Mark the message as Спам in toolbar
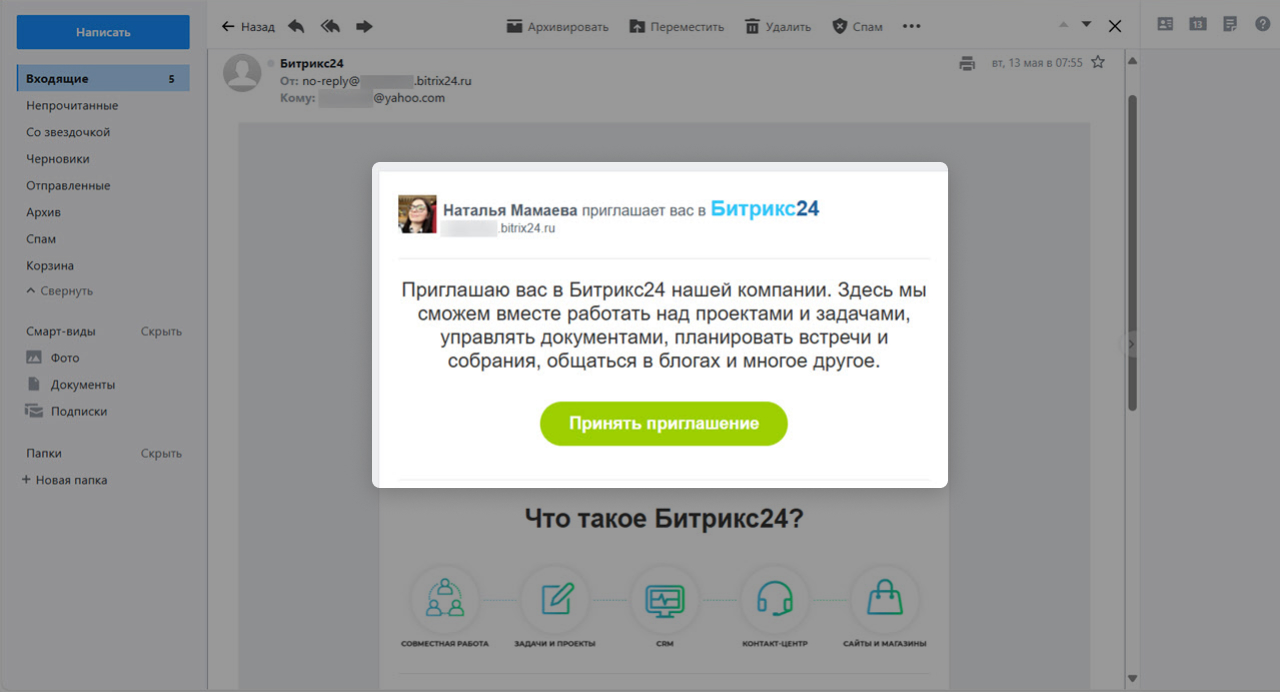1280x692 pixels. click(857, 26)
